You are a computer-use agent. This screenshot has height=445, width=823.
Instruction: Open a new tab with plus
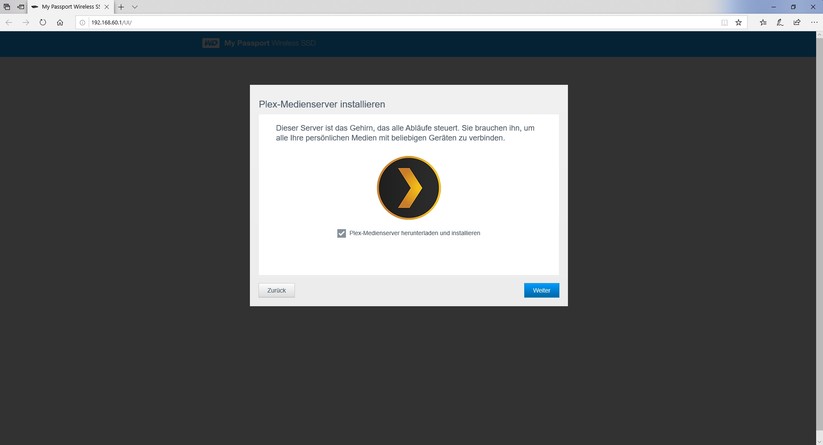(x=121, y=7)
